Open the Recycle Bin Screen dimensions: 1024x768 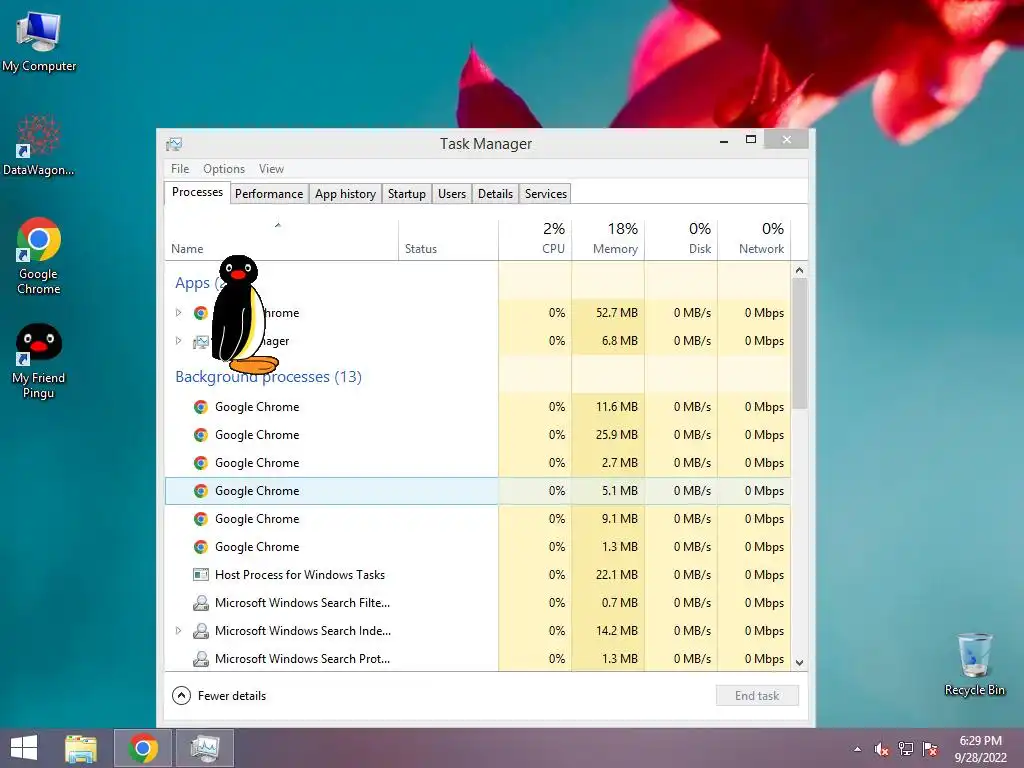pos(974,664)
